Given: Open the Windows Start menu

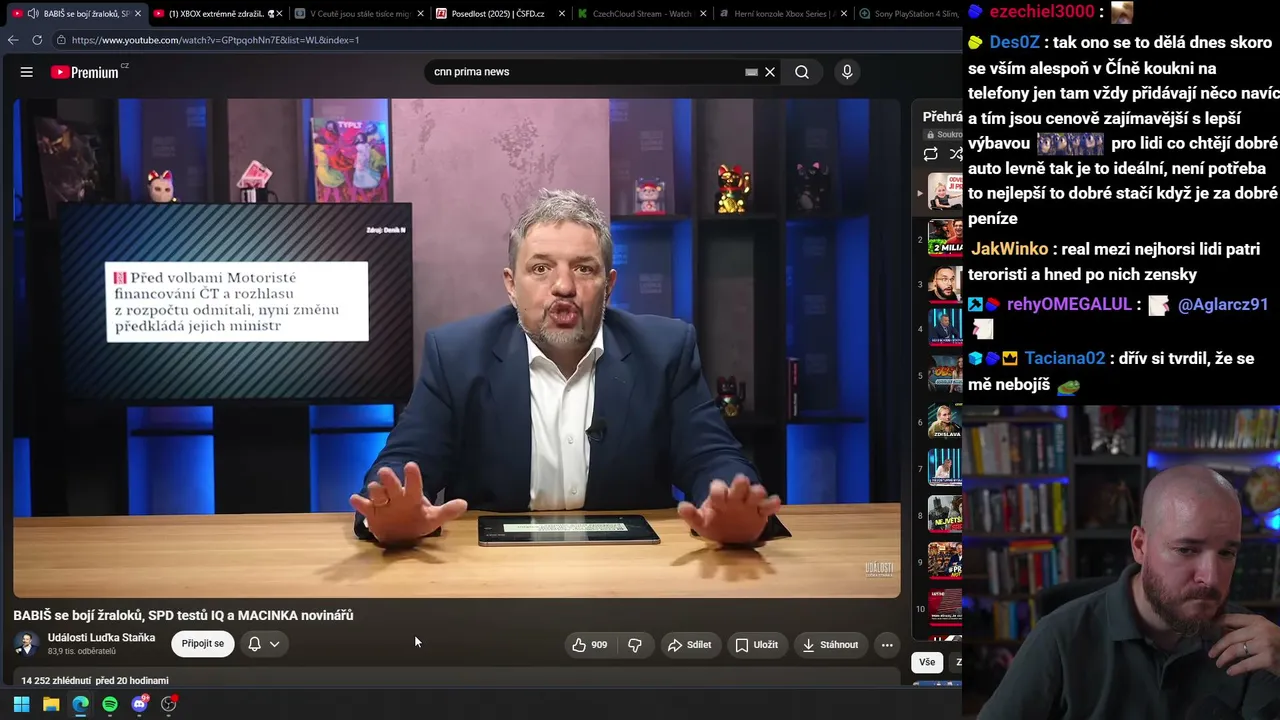Looking at the screenshot, I should 21,704.
